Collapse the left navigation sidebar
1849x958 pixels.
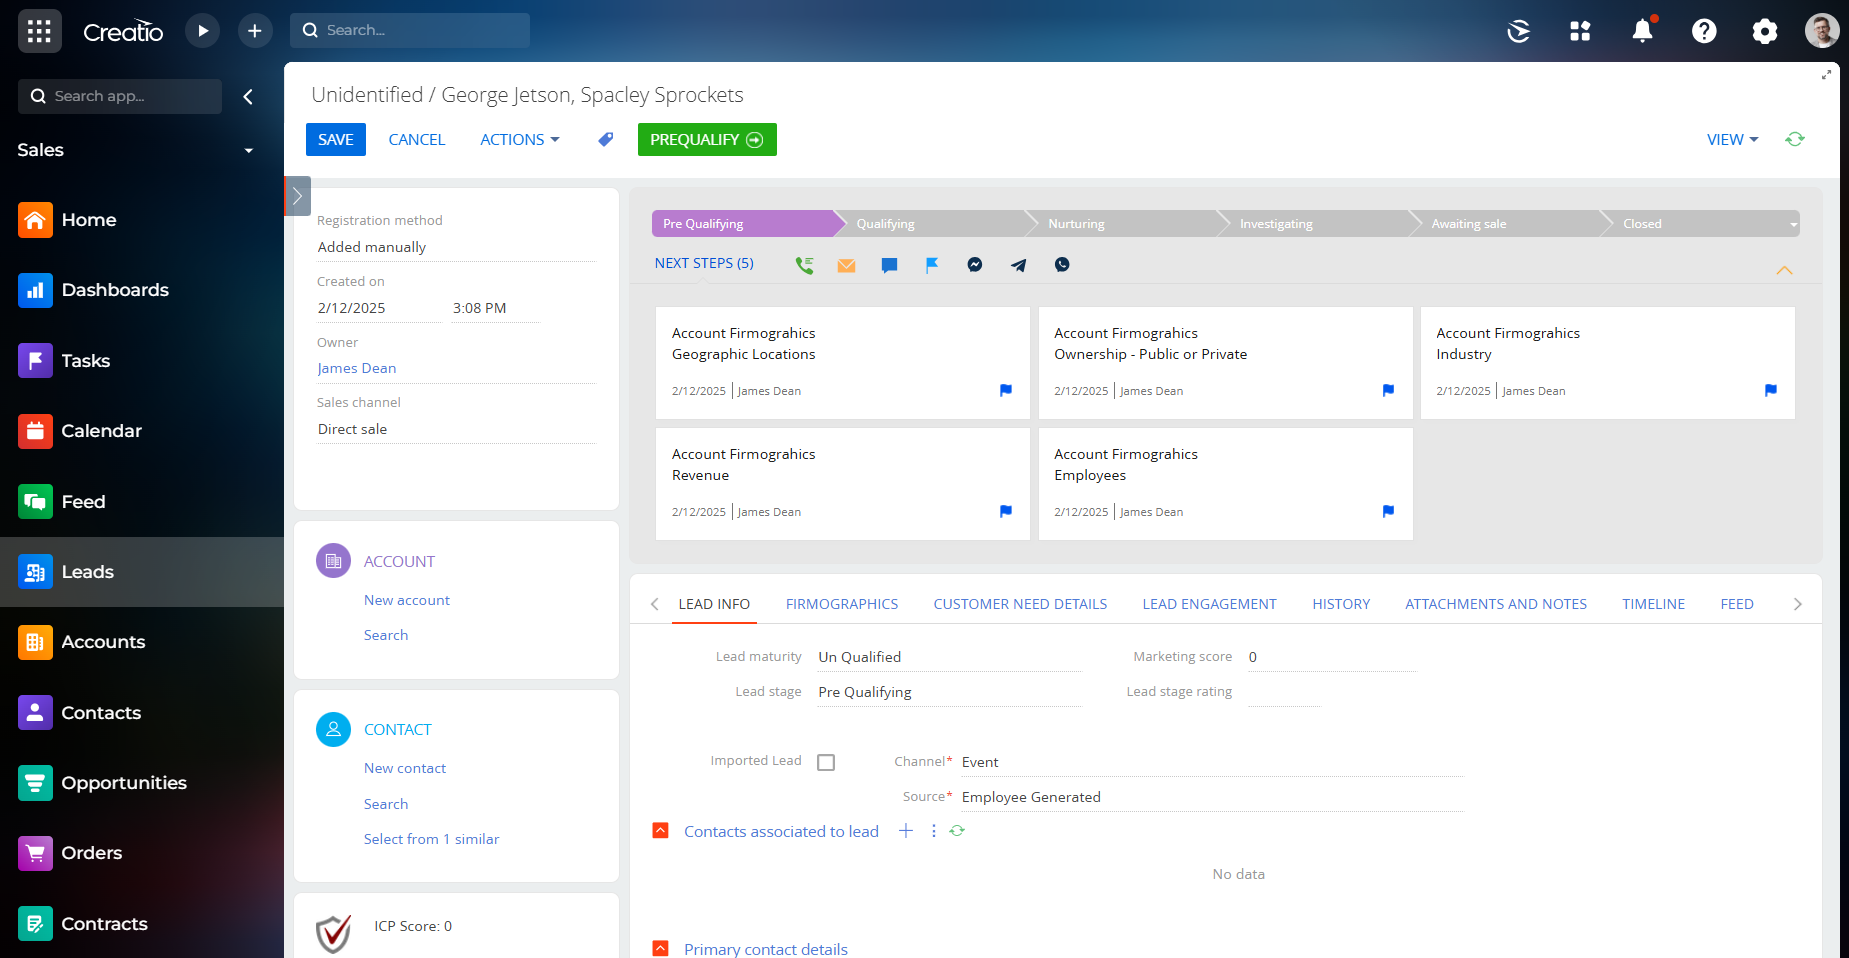coord(248,96)
